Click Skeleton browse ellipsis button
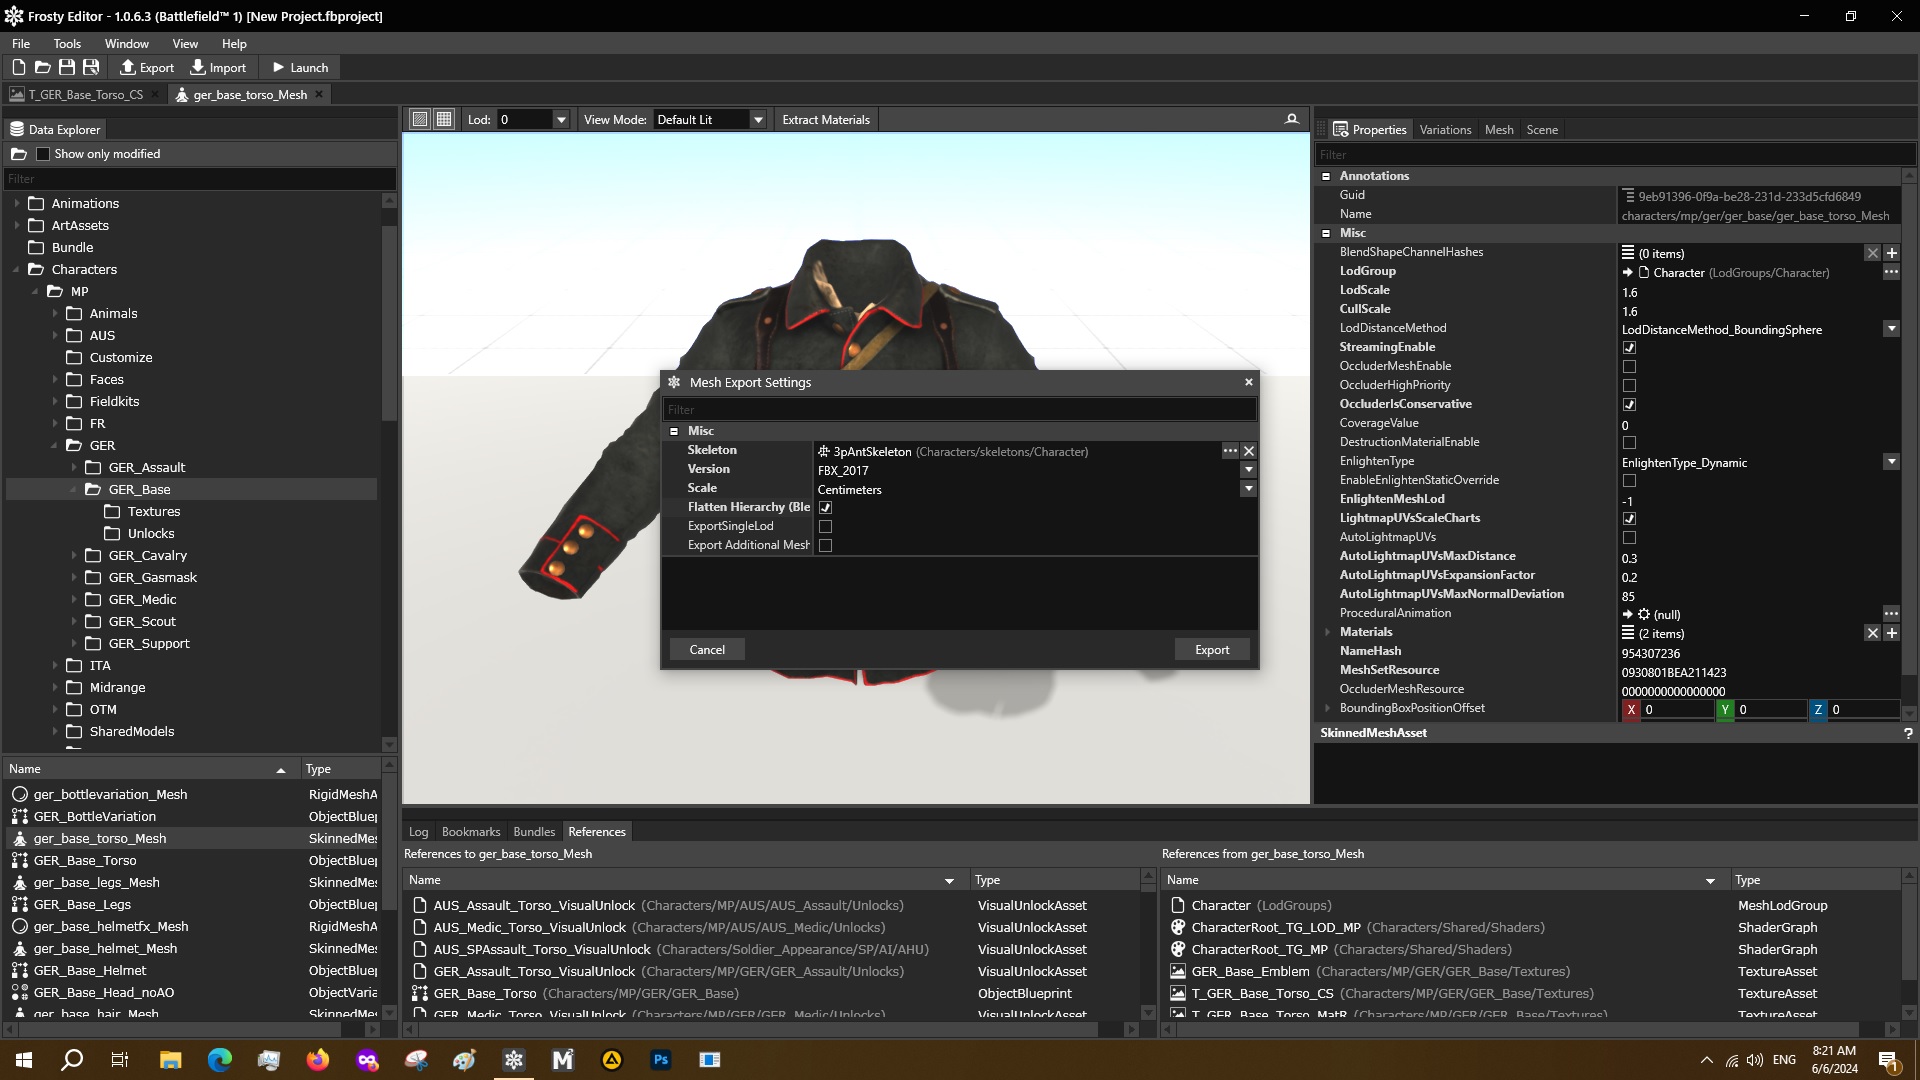Image resolution: width=1920 pixels, height=1080 pixels. (1229, 451)
